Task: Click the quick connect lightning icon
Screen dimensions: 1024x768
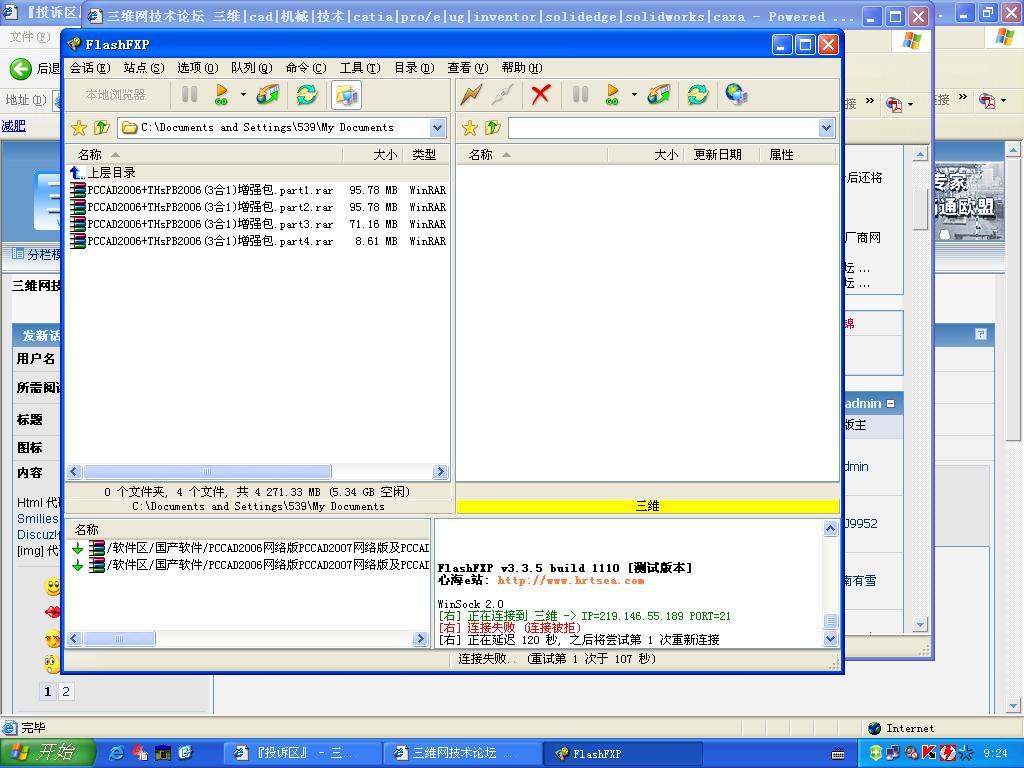Action: click(x=471, y=95)
